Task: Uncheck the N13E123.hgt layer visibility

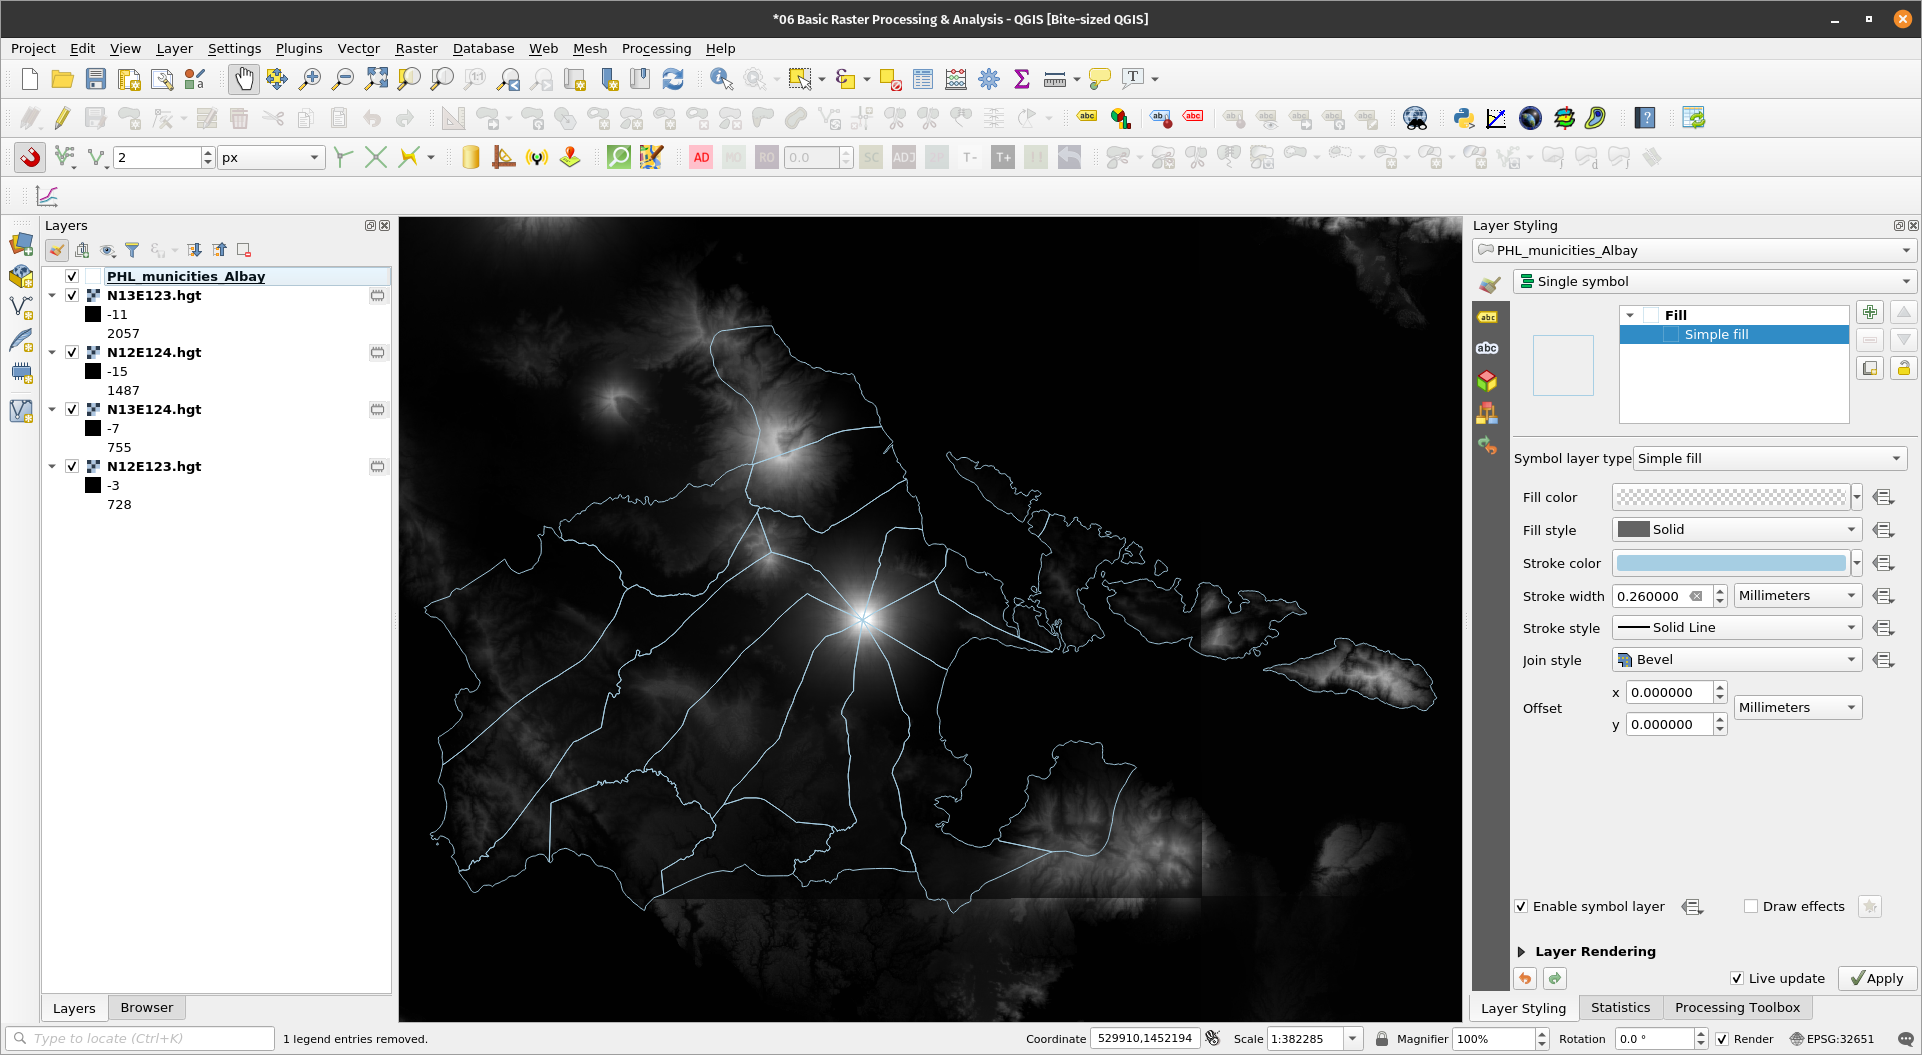Action: 72,296
